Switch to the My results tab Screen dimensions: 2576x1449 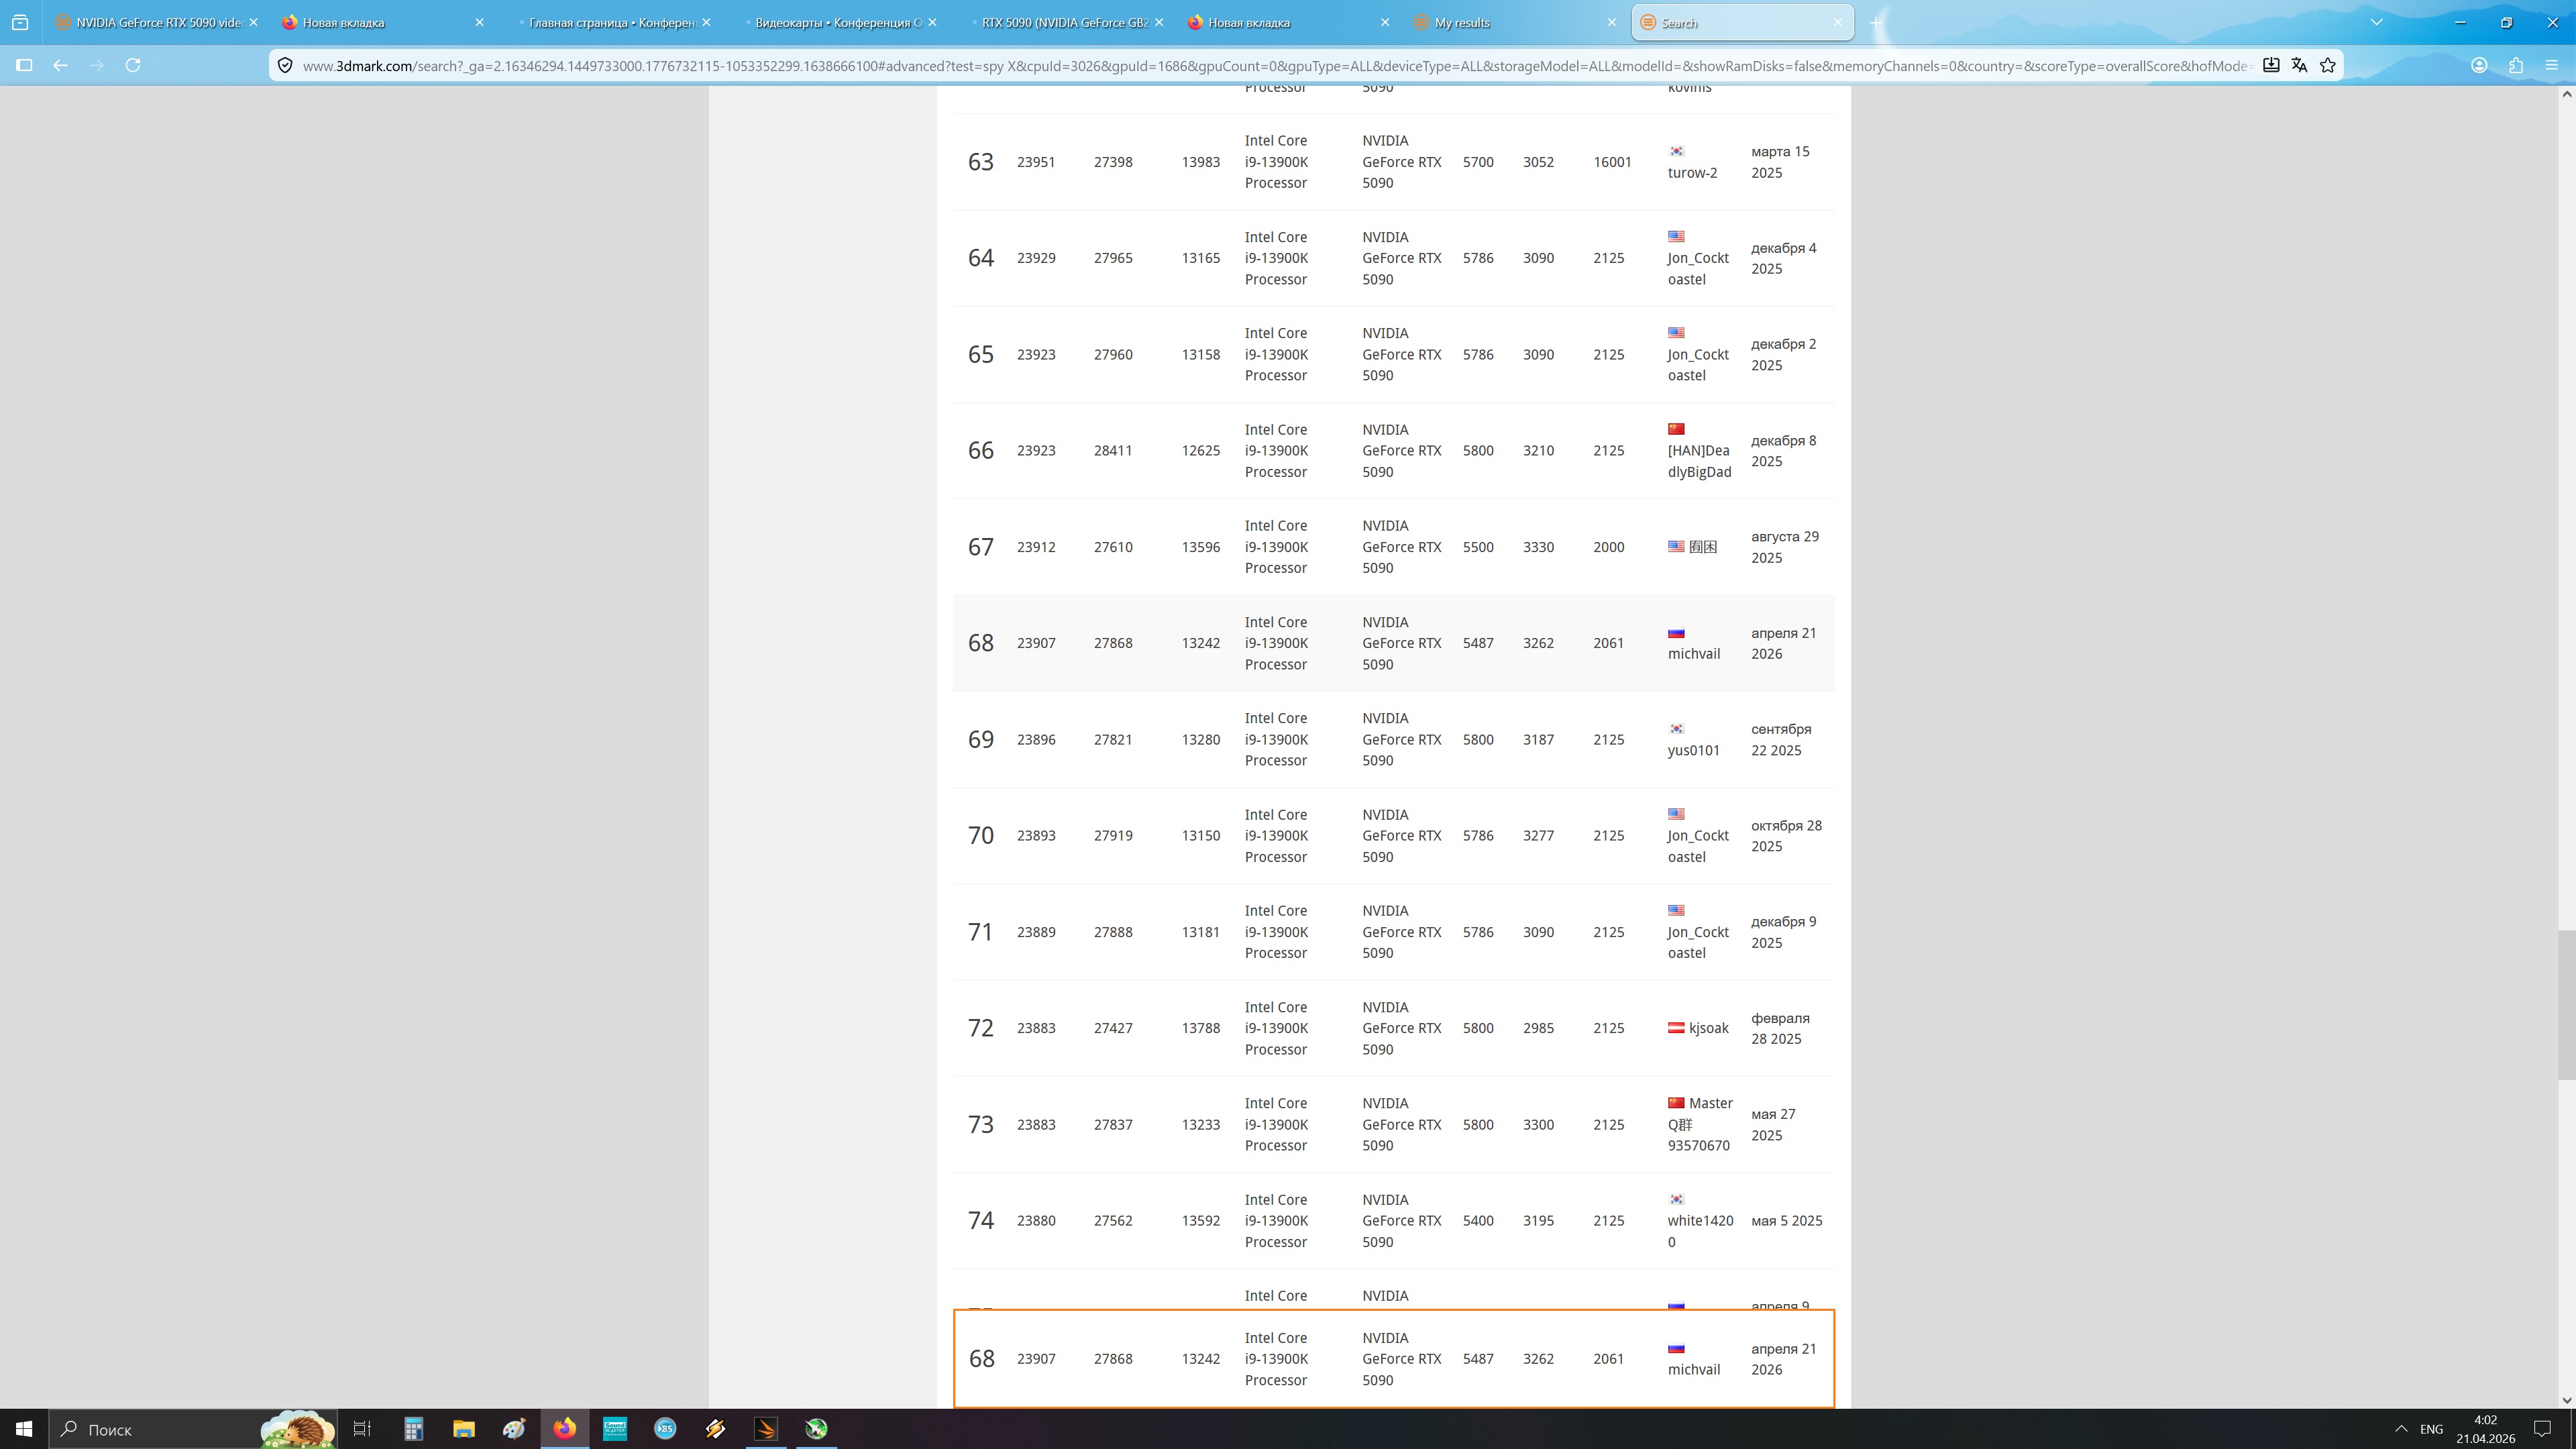pos(1462,22)
